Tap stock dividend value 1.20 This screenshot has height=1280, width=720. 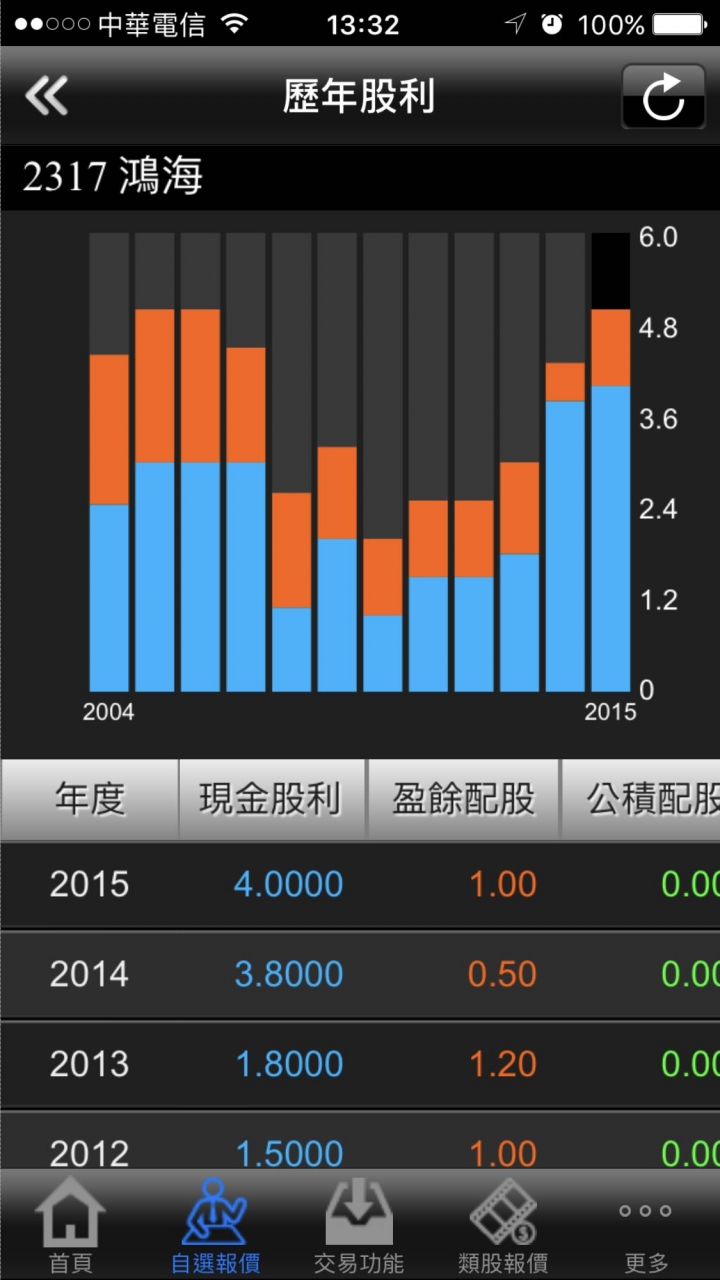503,1064
